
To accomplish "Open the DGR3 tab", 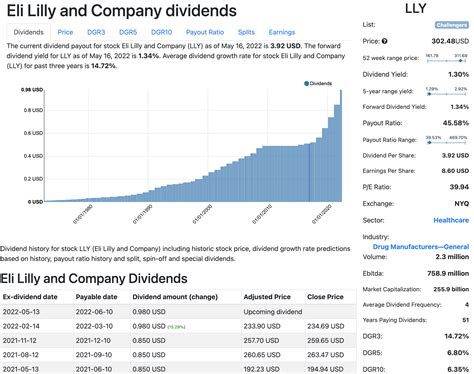I will click(96, 32).
